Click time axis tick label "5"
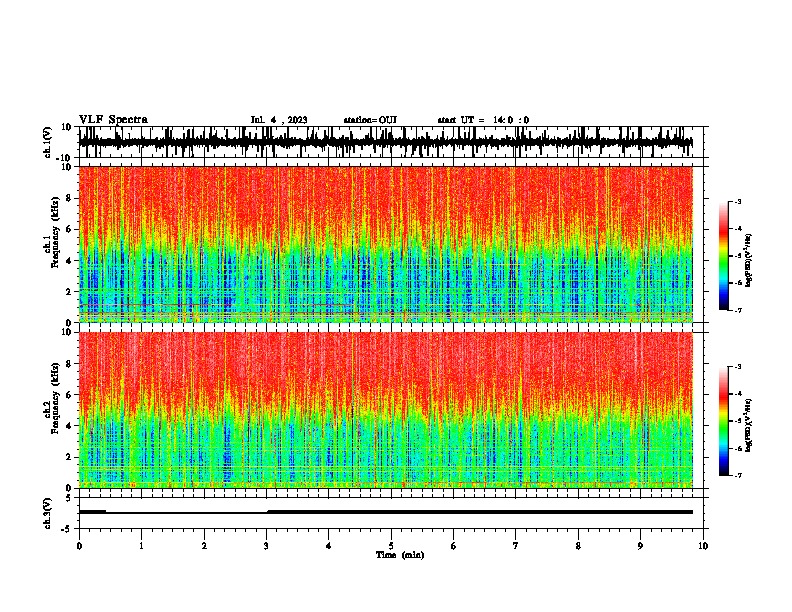 point(391,545)
